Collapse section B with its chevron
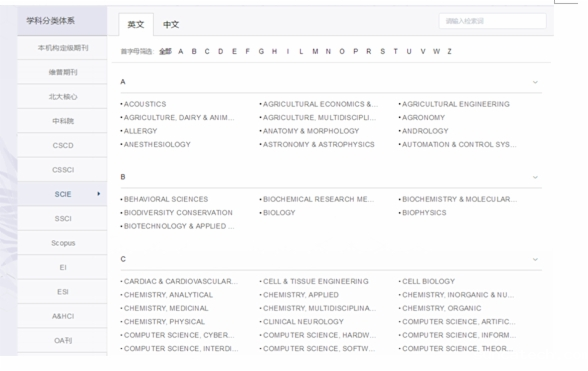Viewport: 588px width, 371px height. pyautogui.click(x=535, y=177)
